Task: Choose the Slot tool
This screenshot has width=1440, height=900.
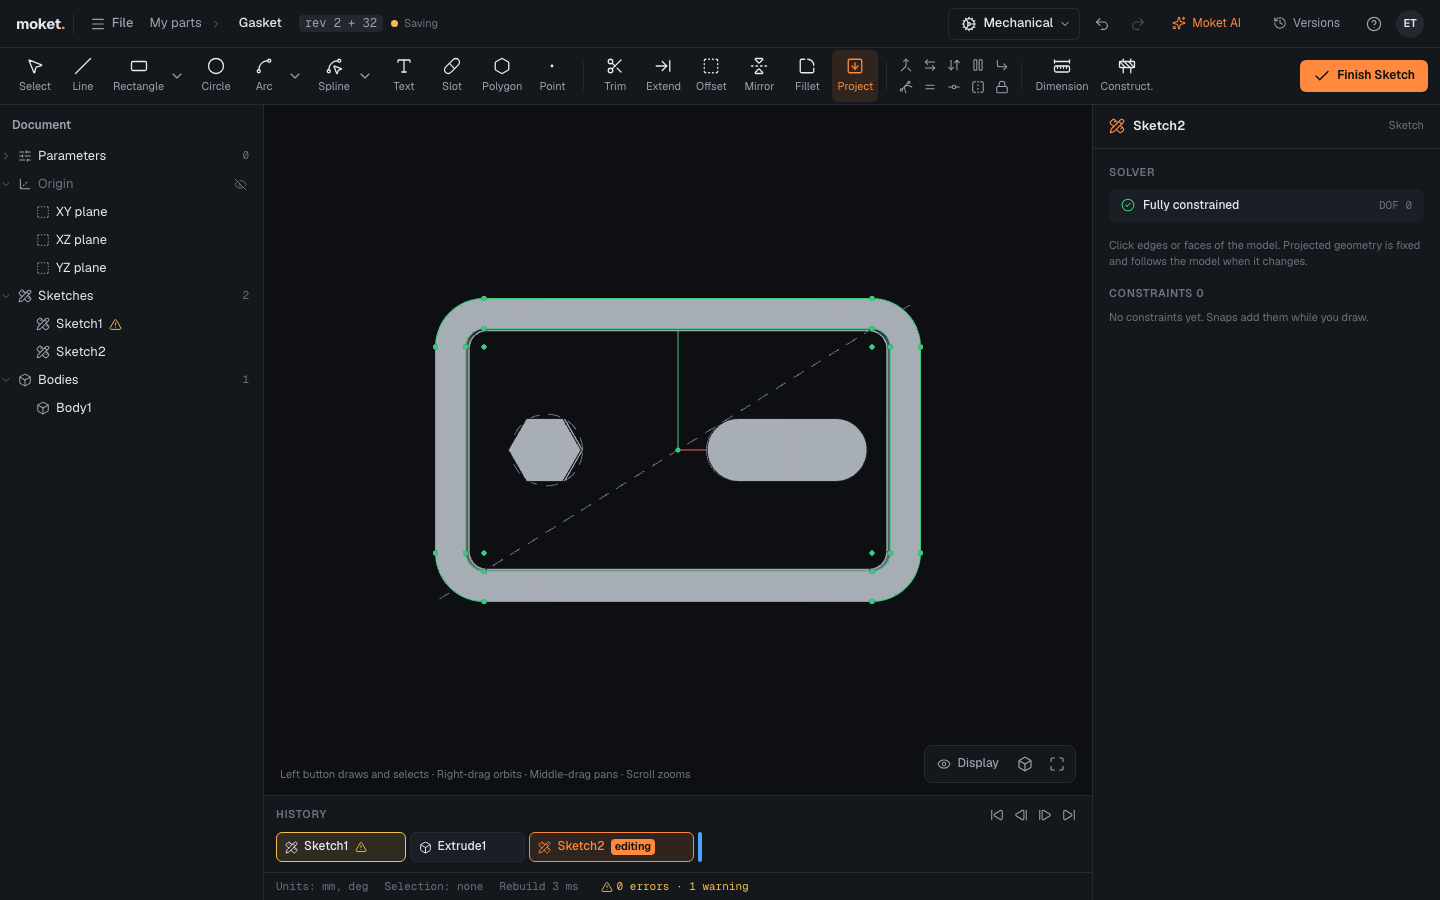Action: point(452,75)
